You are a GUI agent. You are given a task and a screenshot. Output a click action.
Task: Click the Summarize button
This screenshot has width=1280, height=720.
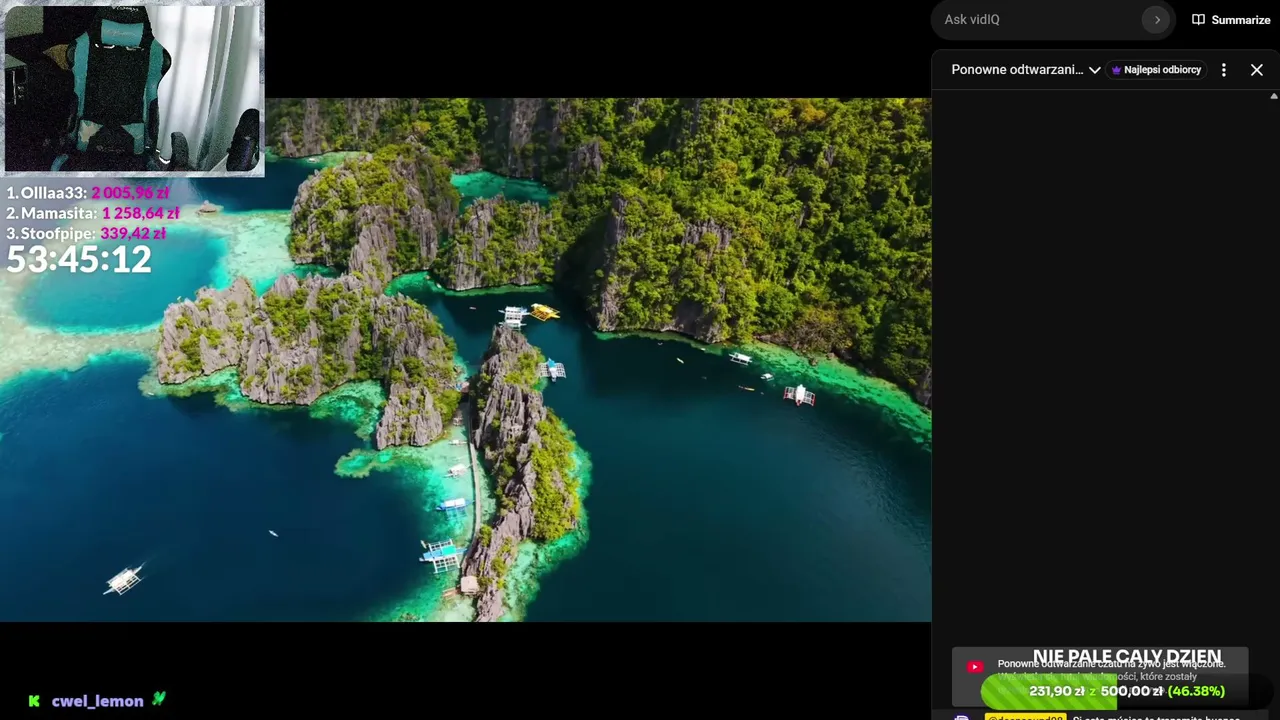(1231, 20)
